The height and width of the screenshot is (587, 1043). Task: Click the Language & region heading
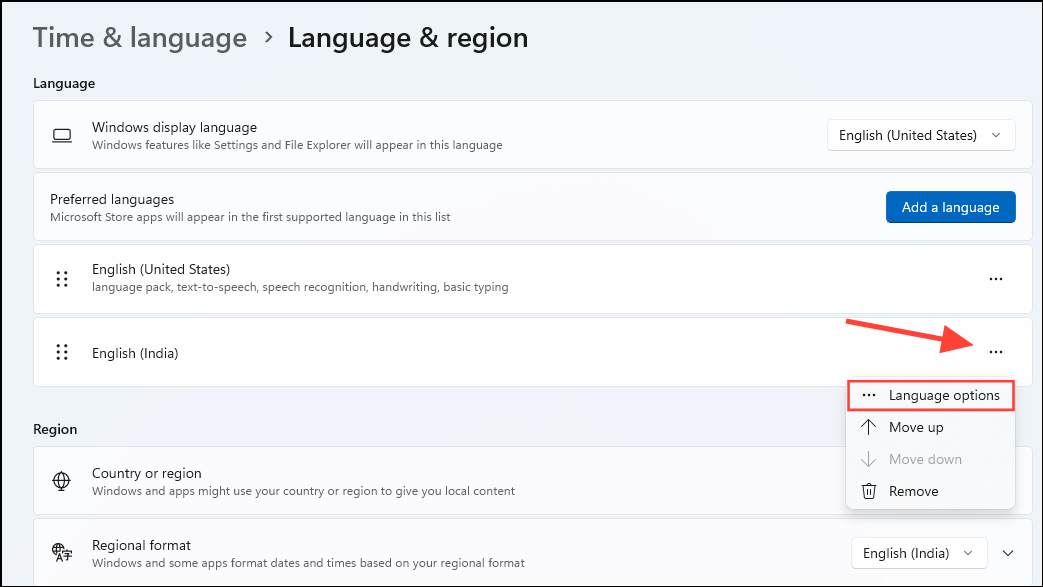click(407, 37)
